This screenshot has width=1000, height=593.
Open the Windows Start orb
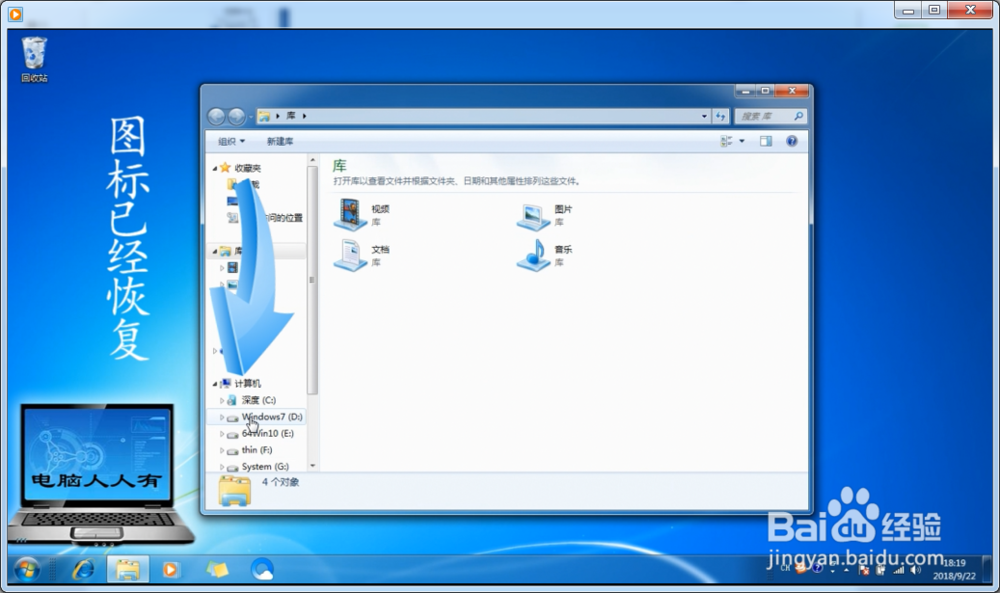(x=27, y=569)
